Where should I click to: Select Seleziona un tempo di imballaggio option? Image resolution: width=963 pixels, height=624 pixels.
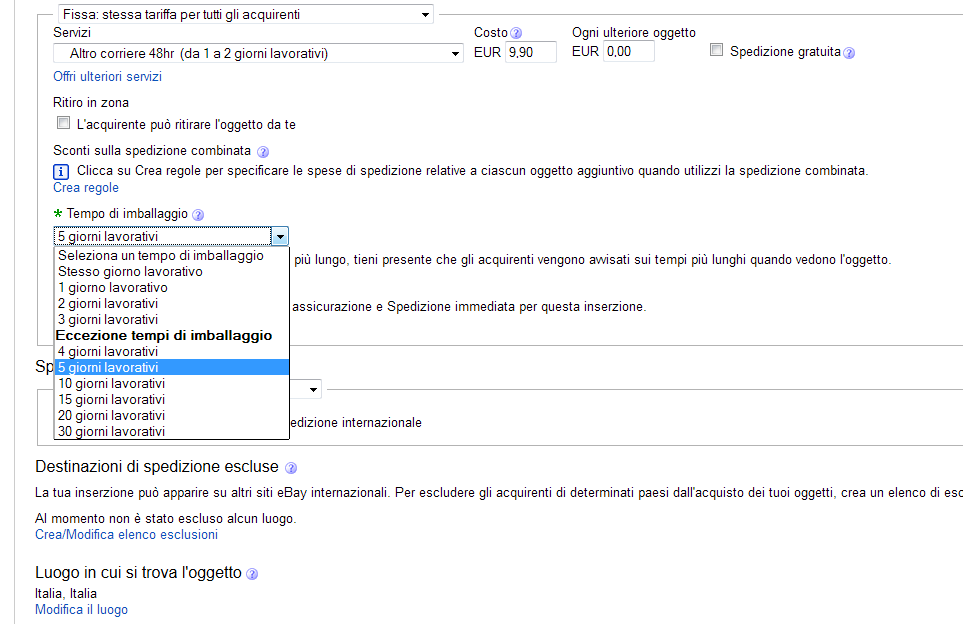[171, 255]
